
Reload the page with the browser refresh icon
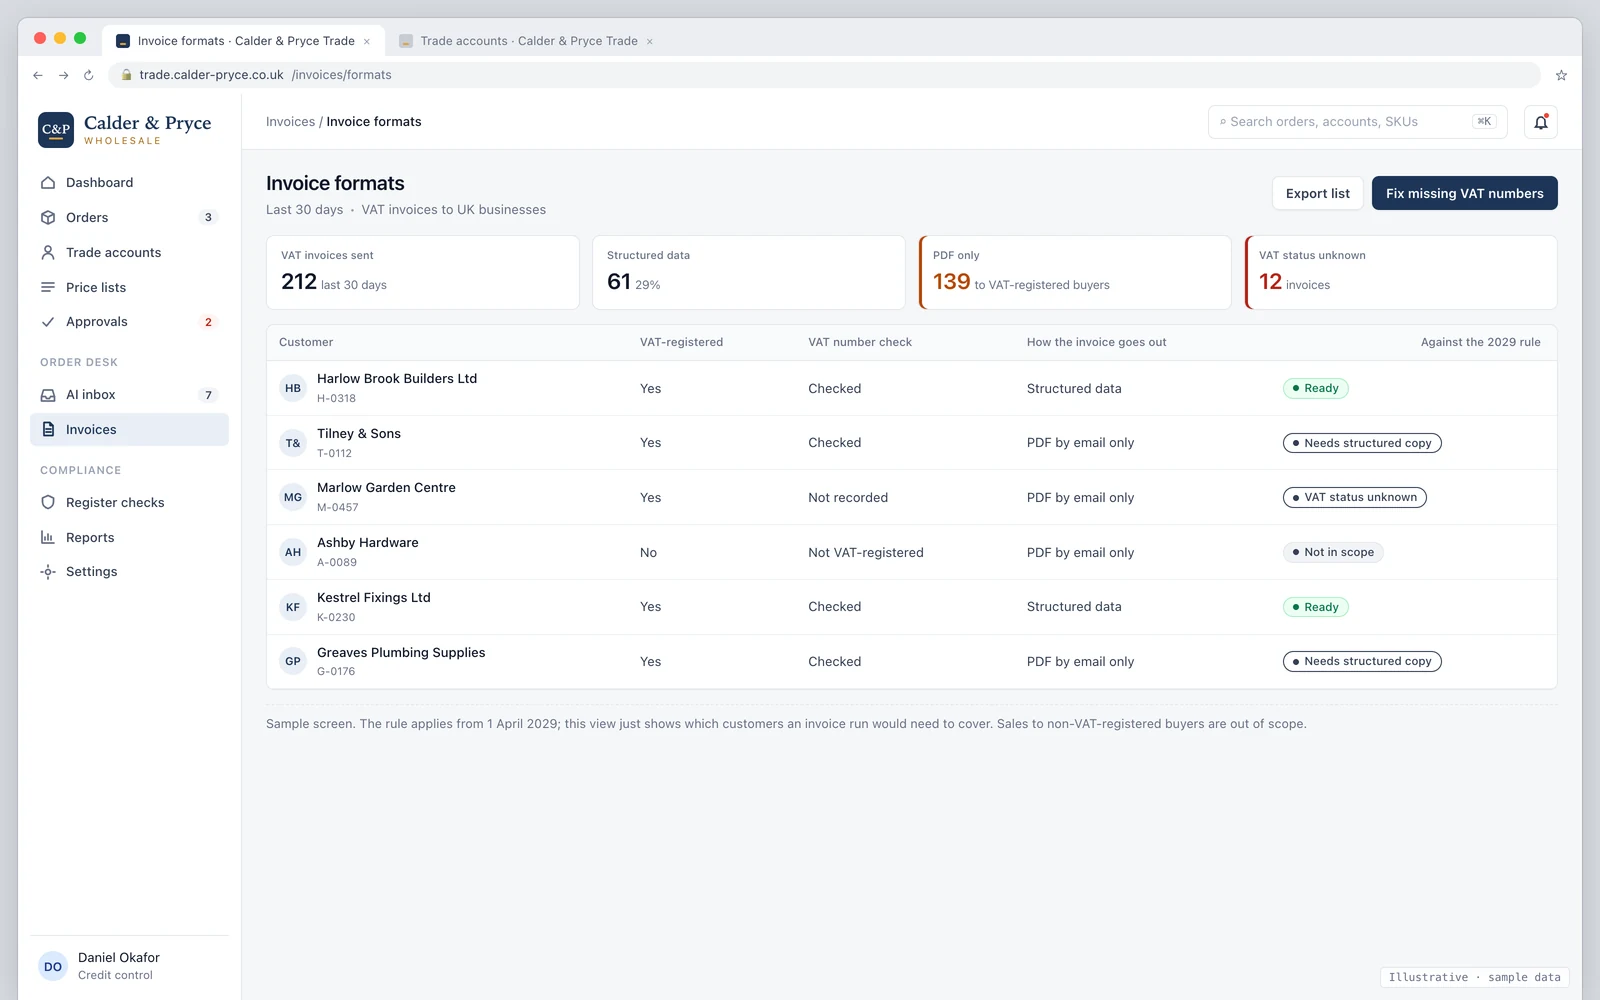point(89,75)
